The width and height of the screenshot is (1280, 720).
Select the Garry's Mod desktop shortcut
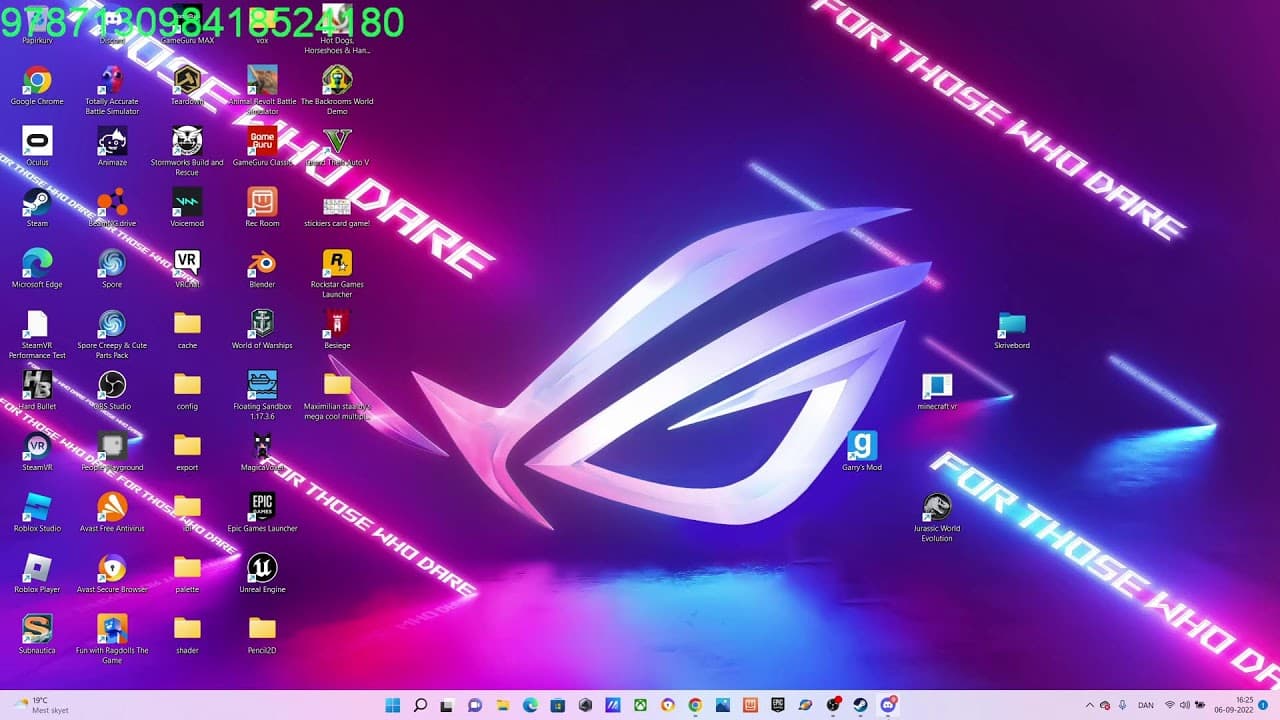point(862,452)
